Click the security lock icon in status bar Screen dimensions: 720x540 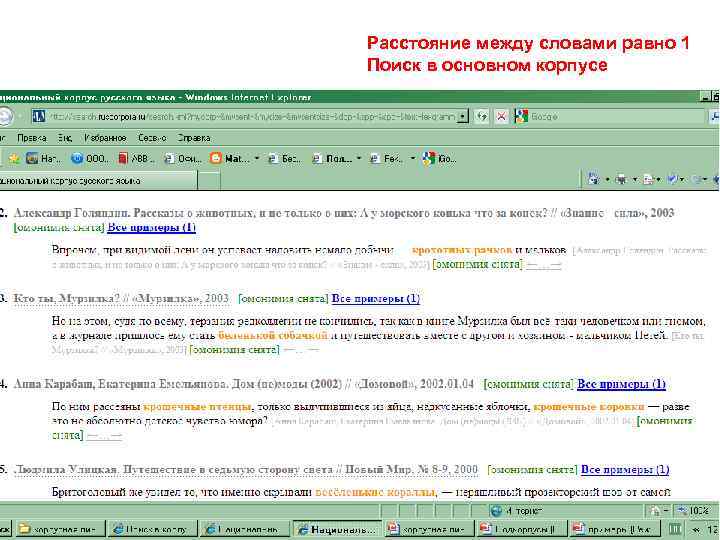click(x=654, y=511)
